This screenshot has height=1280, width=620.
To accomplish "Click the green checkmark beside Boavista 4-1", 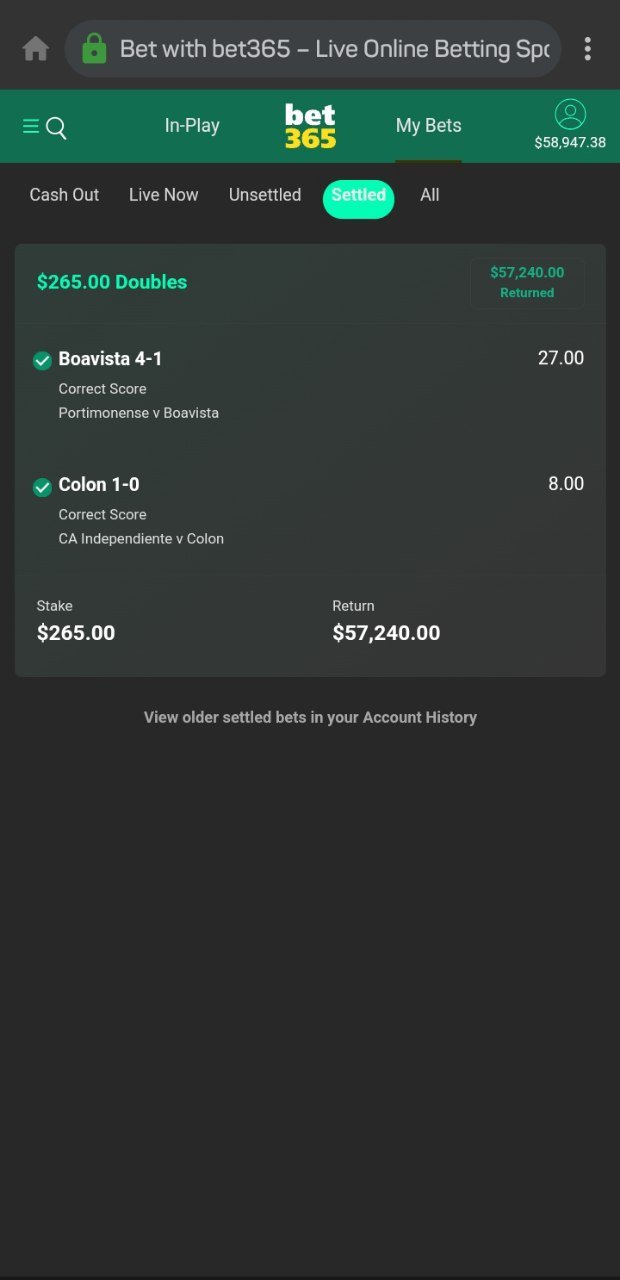I will pos(42,360).
